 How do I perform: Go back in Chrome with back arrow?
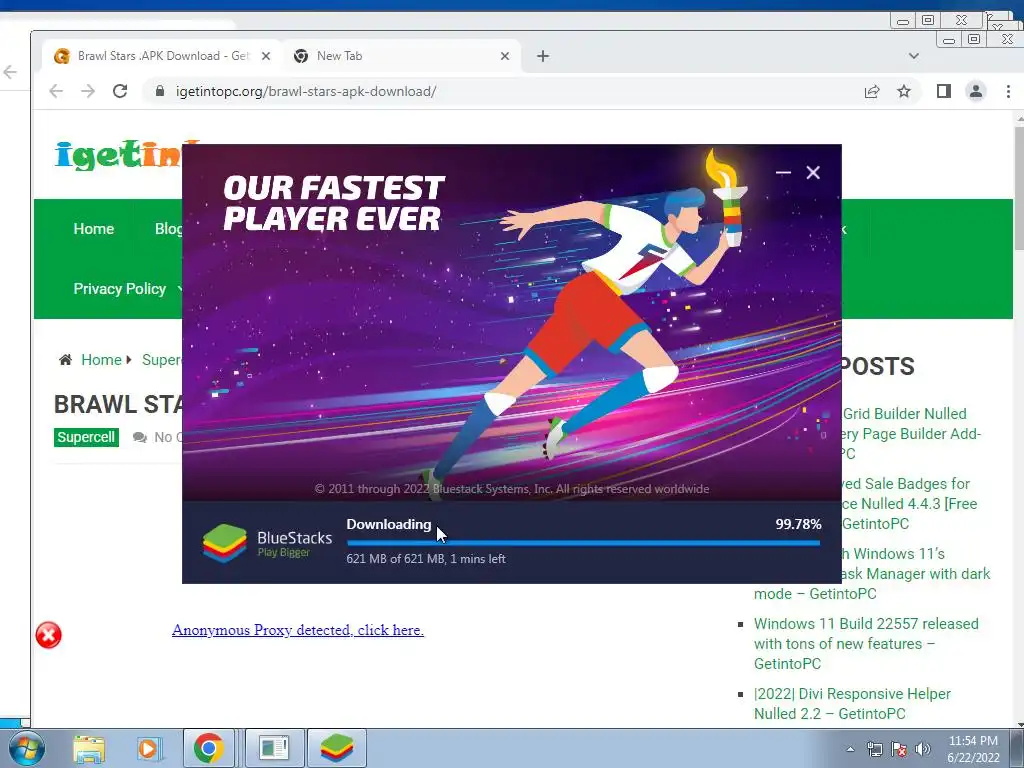(x=56, y=91)
